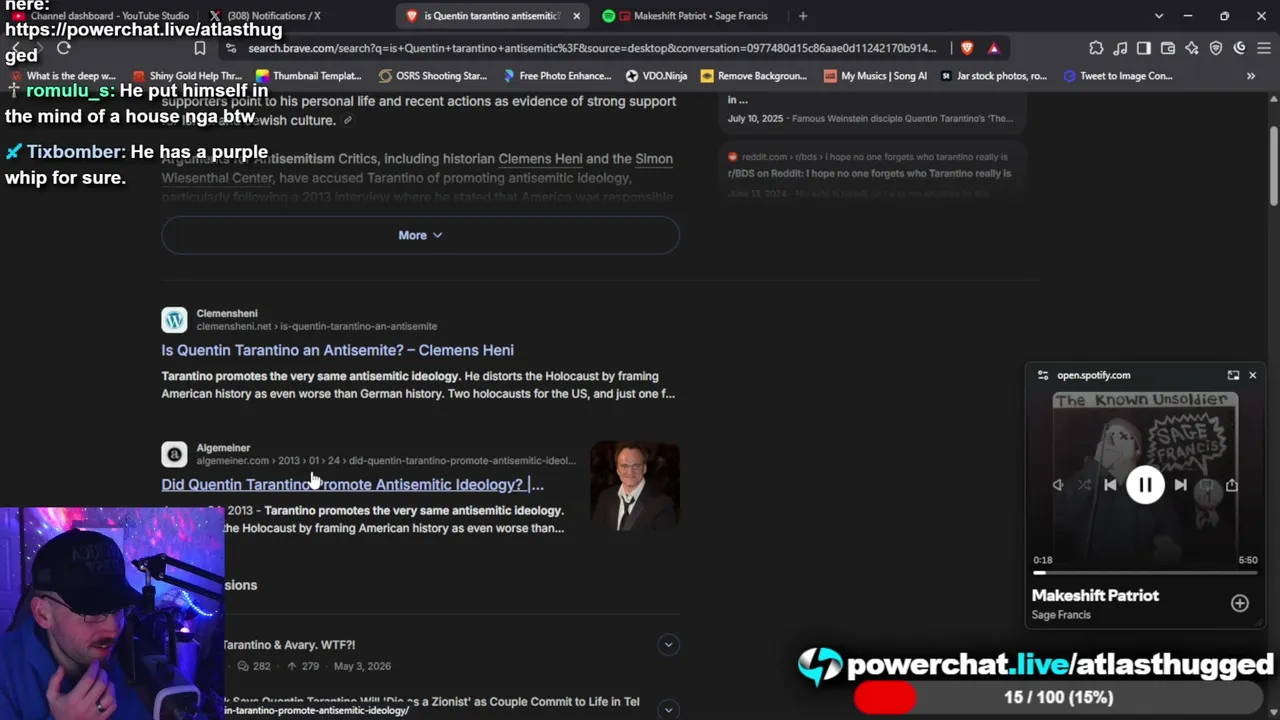The height and width of the screenshot is (720, 1280).
Task: Click the Tarantino photo thumbnail
Action: tap(635, 486)
